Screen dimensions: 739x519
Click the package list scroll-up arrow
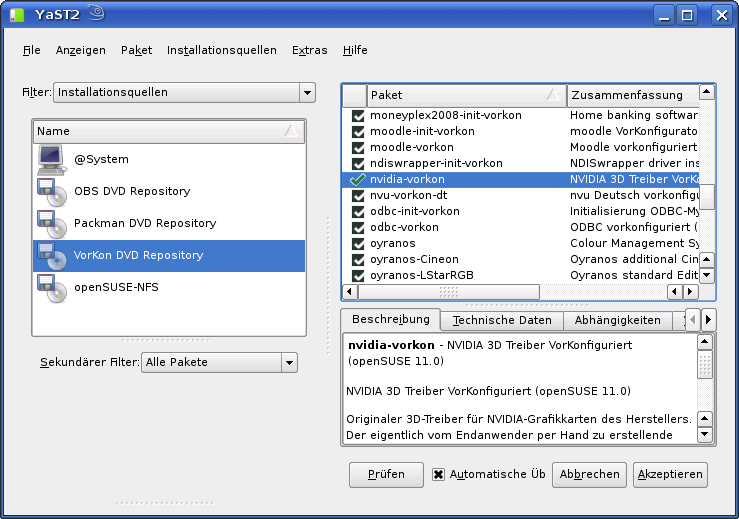point(706,92)
